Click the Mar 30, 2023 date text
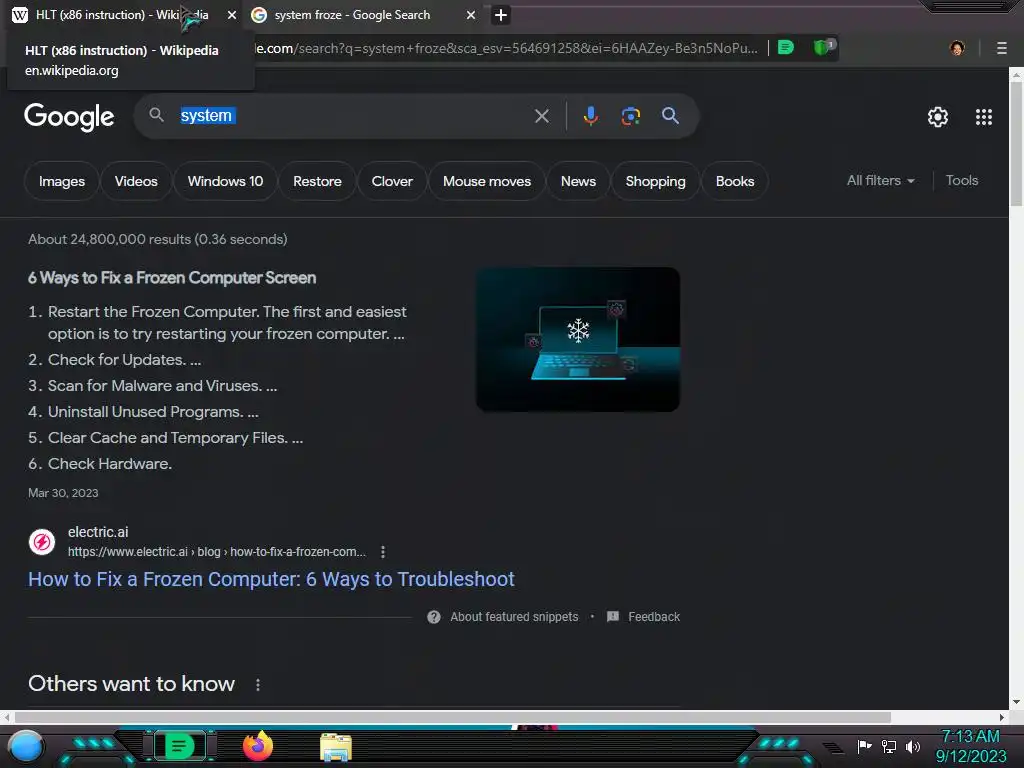The image size is (1024, 768). pyautogui.click(x=63, y=493)
